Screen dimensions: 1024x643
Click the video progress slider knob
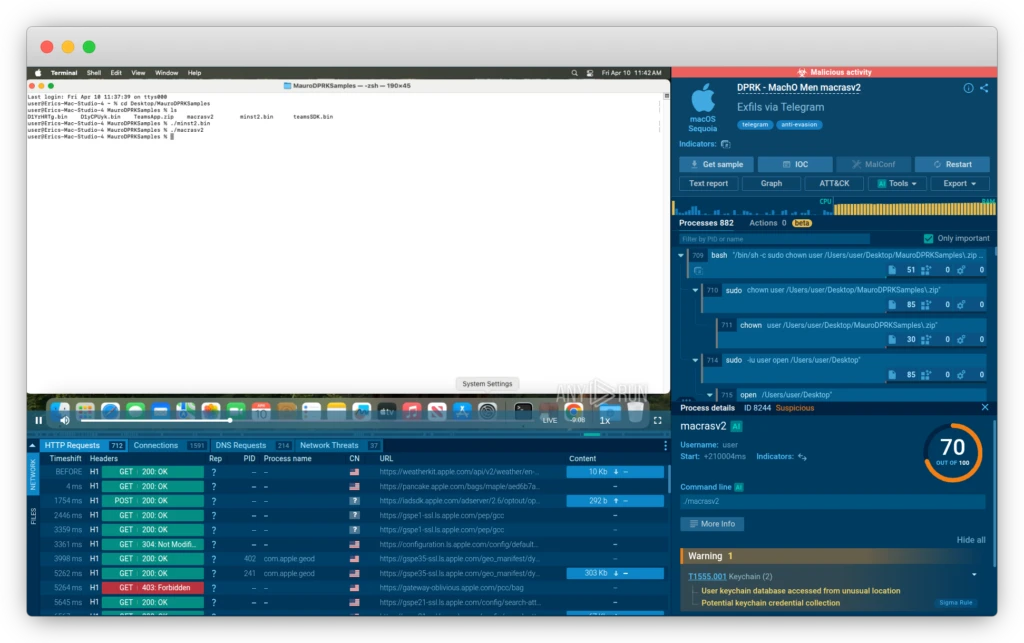(230, 420)
